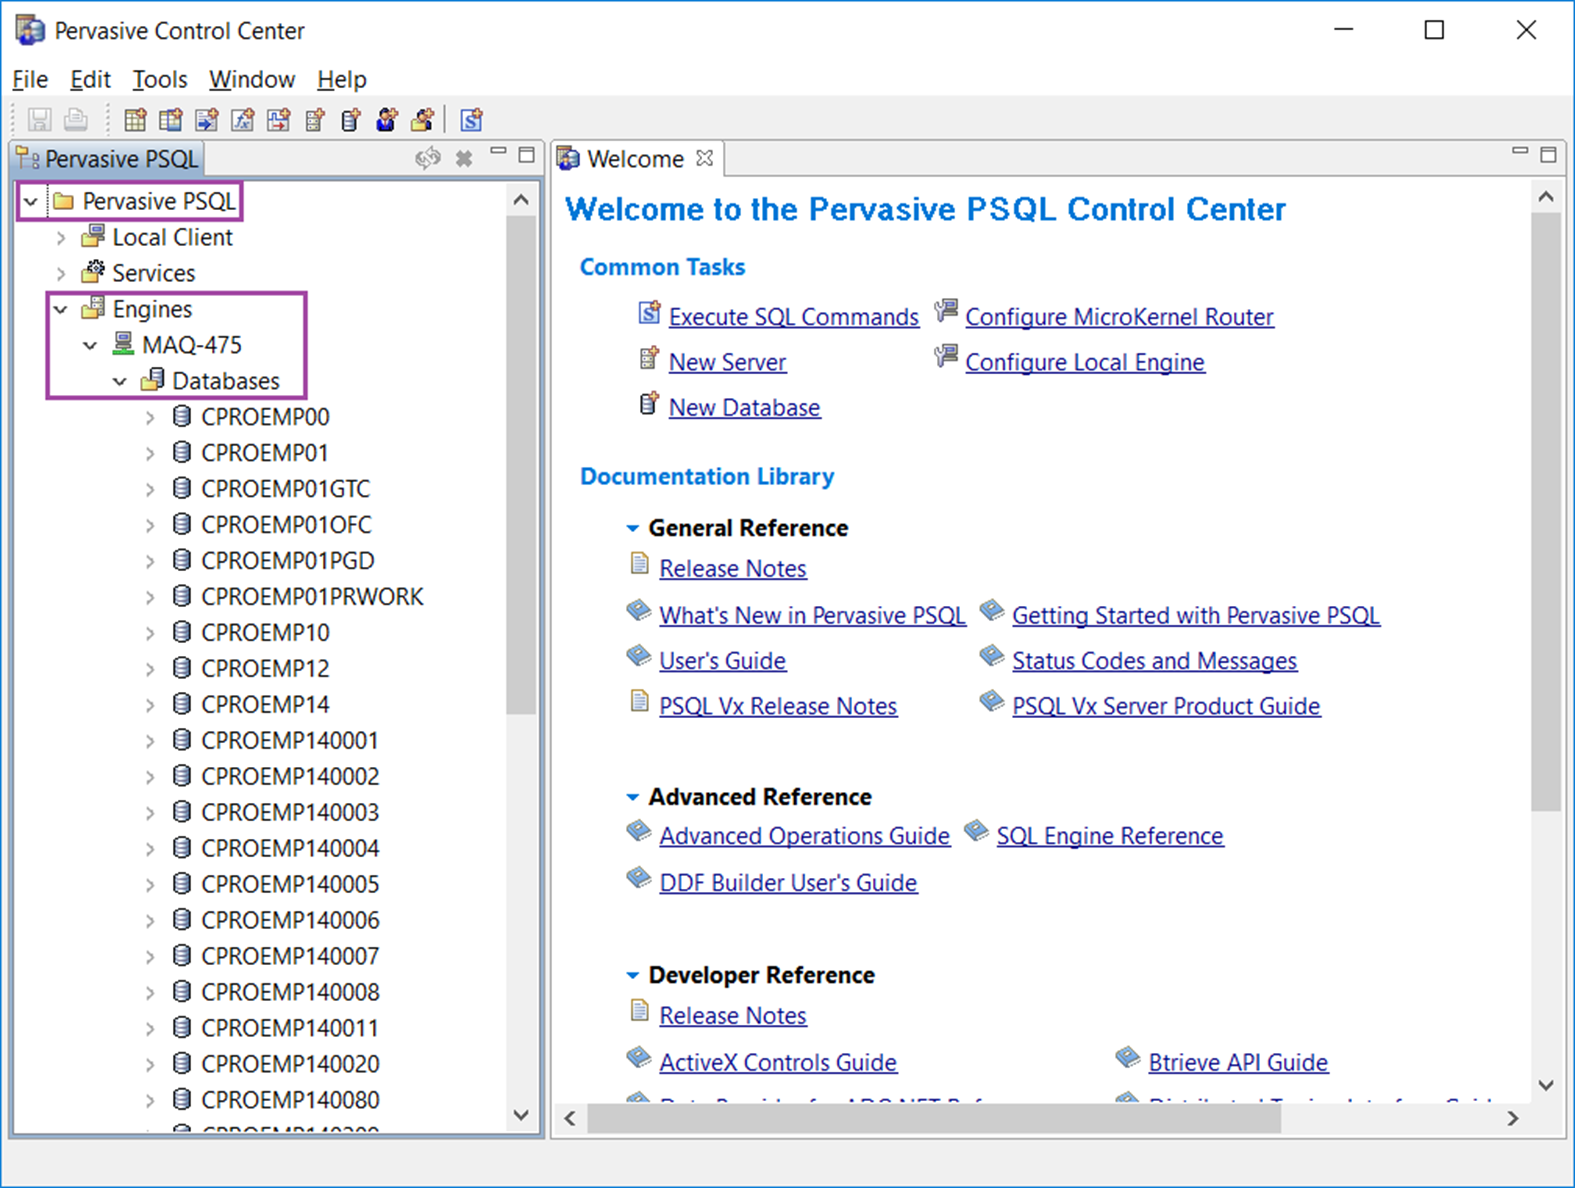Click the New SQL Document toolbar icon

[x=472, y=120]
